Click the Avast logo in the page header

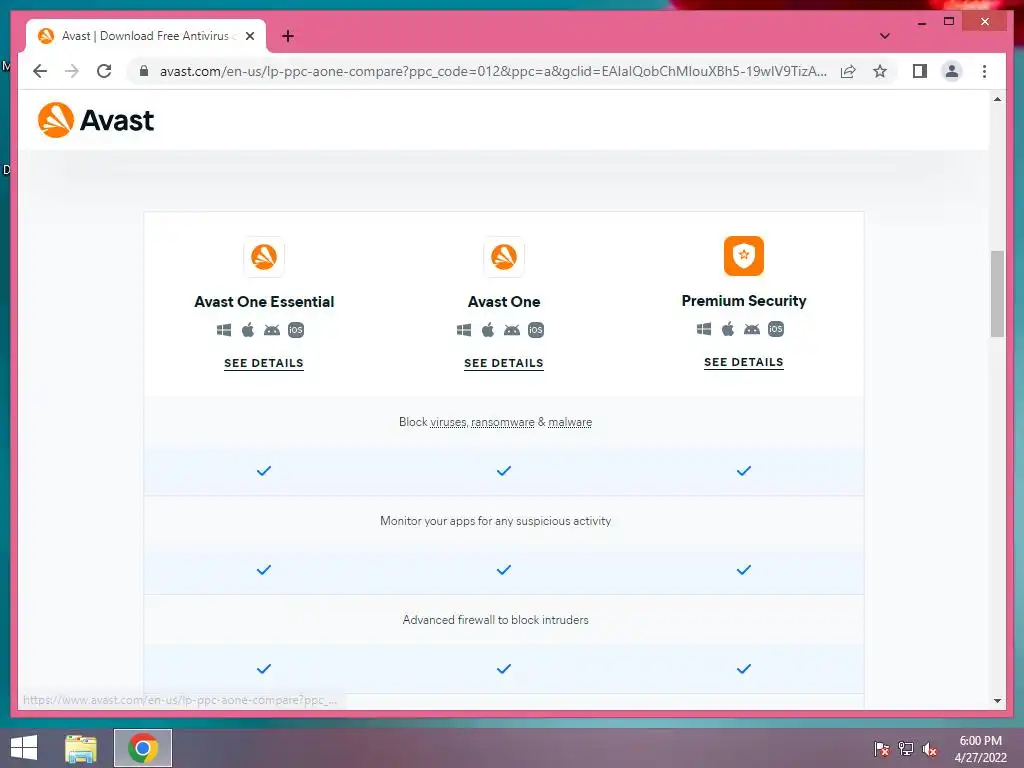(x=96, y=120)
